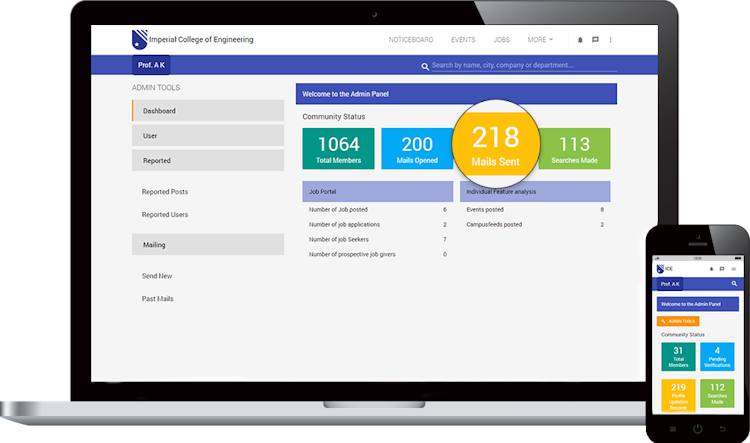Screen dimensions: 750x443
Task: Tap the search magnifier on the phone
Action: 734,284
